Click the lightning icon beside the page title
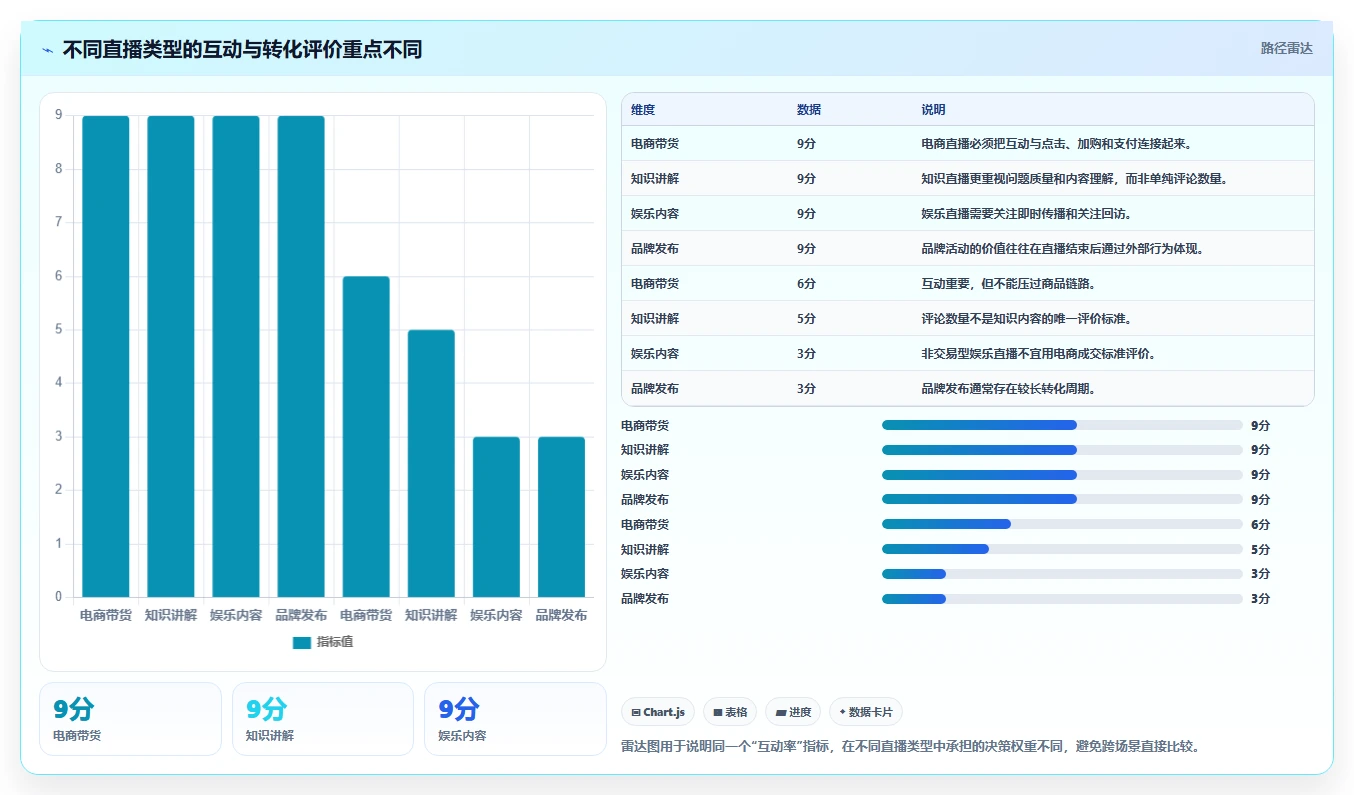 [x=48, y=49]
